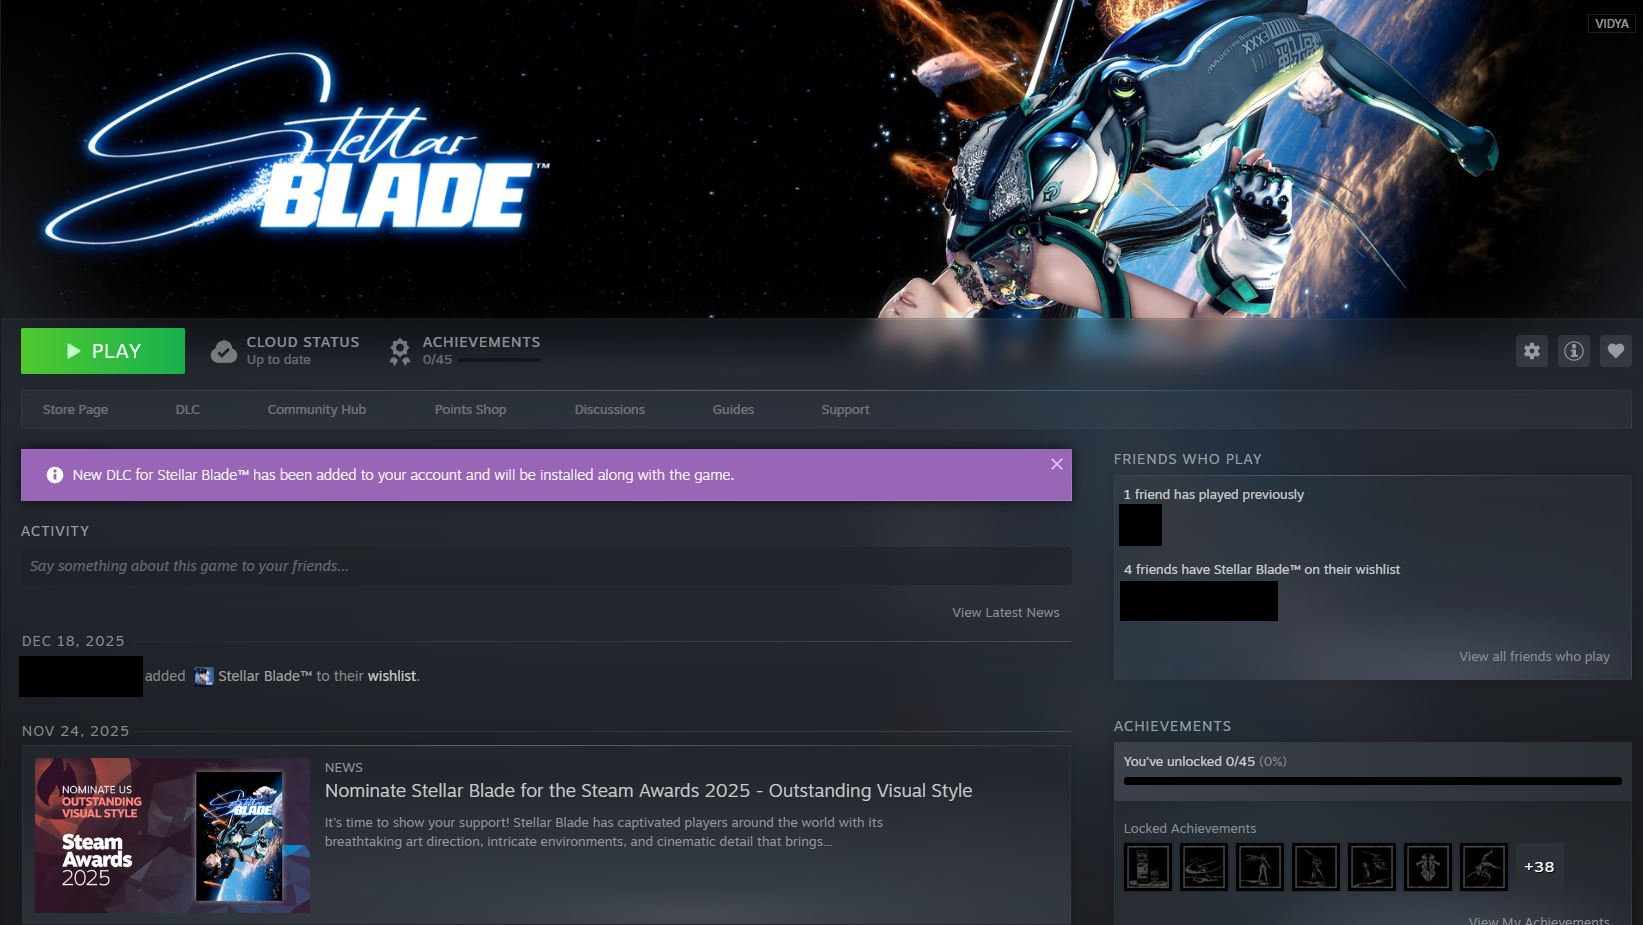Click the achievement progress bar under 'You've unlocked 0/45'
The height and width of the screenshot is (925, 1643).
pos(1373,781)
